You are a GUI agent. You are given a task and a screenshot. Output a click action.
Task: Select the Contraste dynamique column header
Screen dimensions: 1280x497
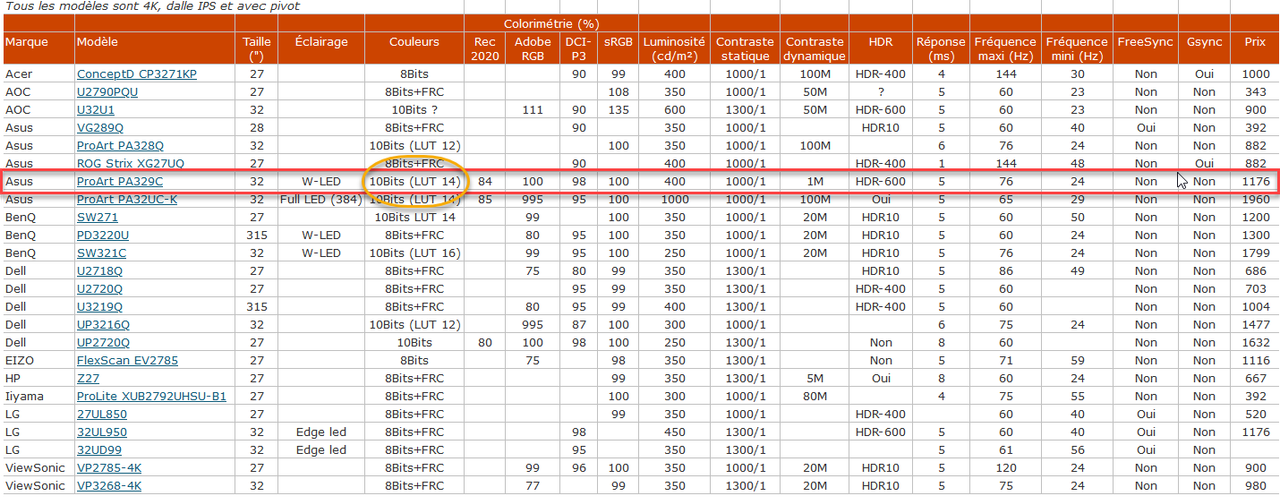click(x=814, y=48)
